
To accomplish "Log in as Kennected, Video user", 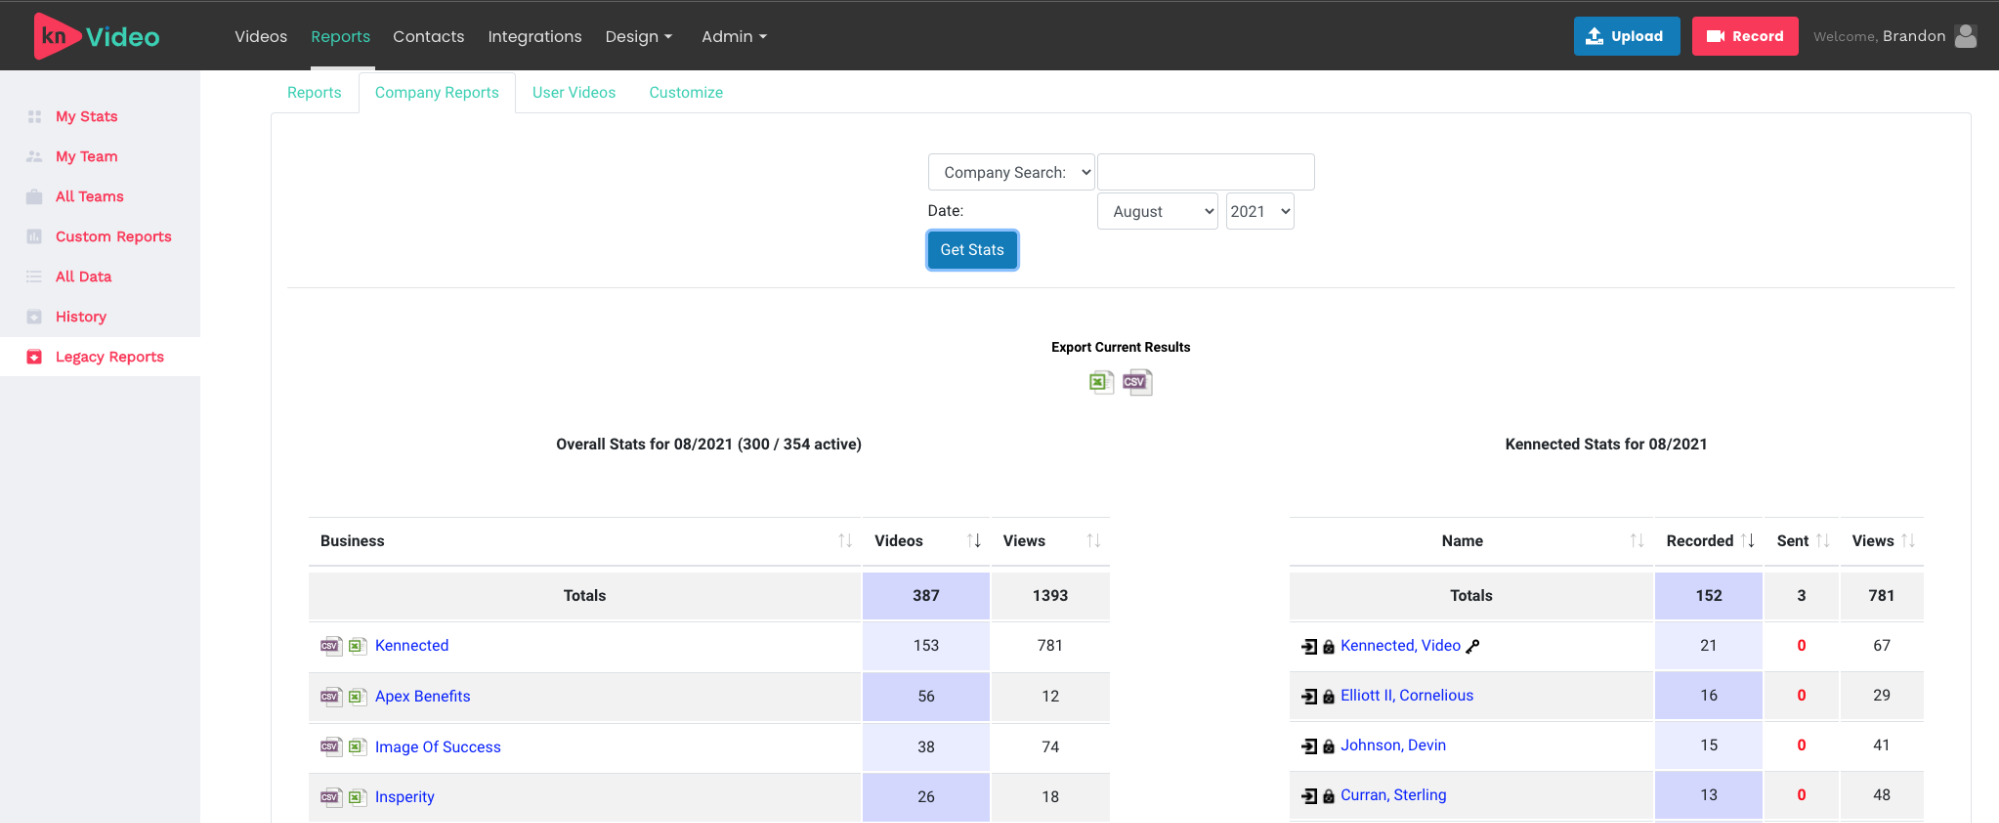I will pyautogui.click(x=1309, y=646).
